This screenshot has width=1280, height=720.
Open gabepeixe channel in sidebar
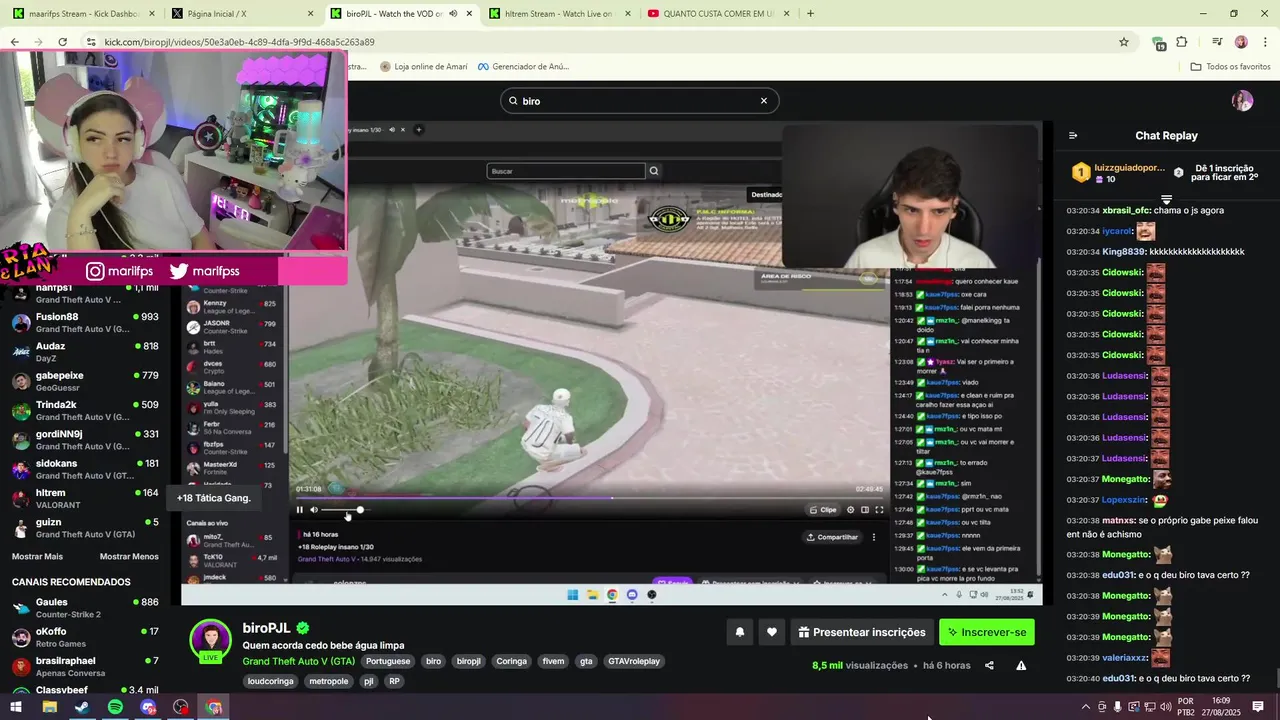84,381
